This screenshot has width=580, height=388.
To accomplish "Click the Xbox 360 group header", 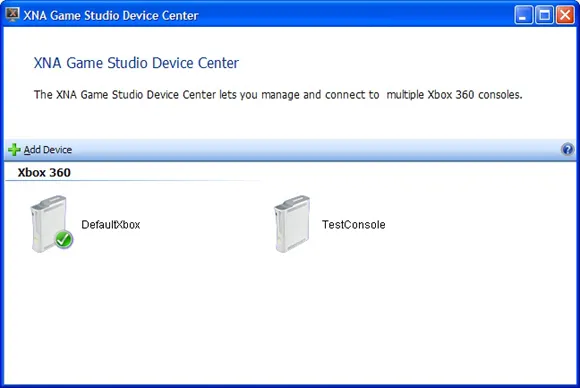I will click(x=44, y=172).
